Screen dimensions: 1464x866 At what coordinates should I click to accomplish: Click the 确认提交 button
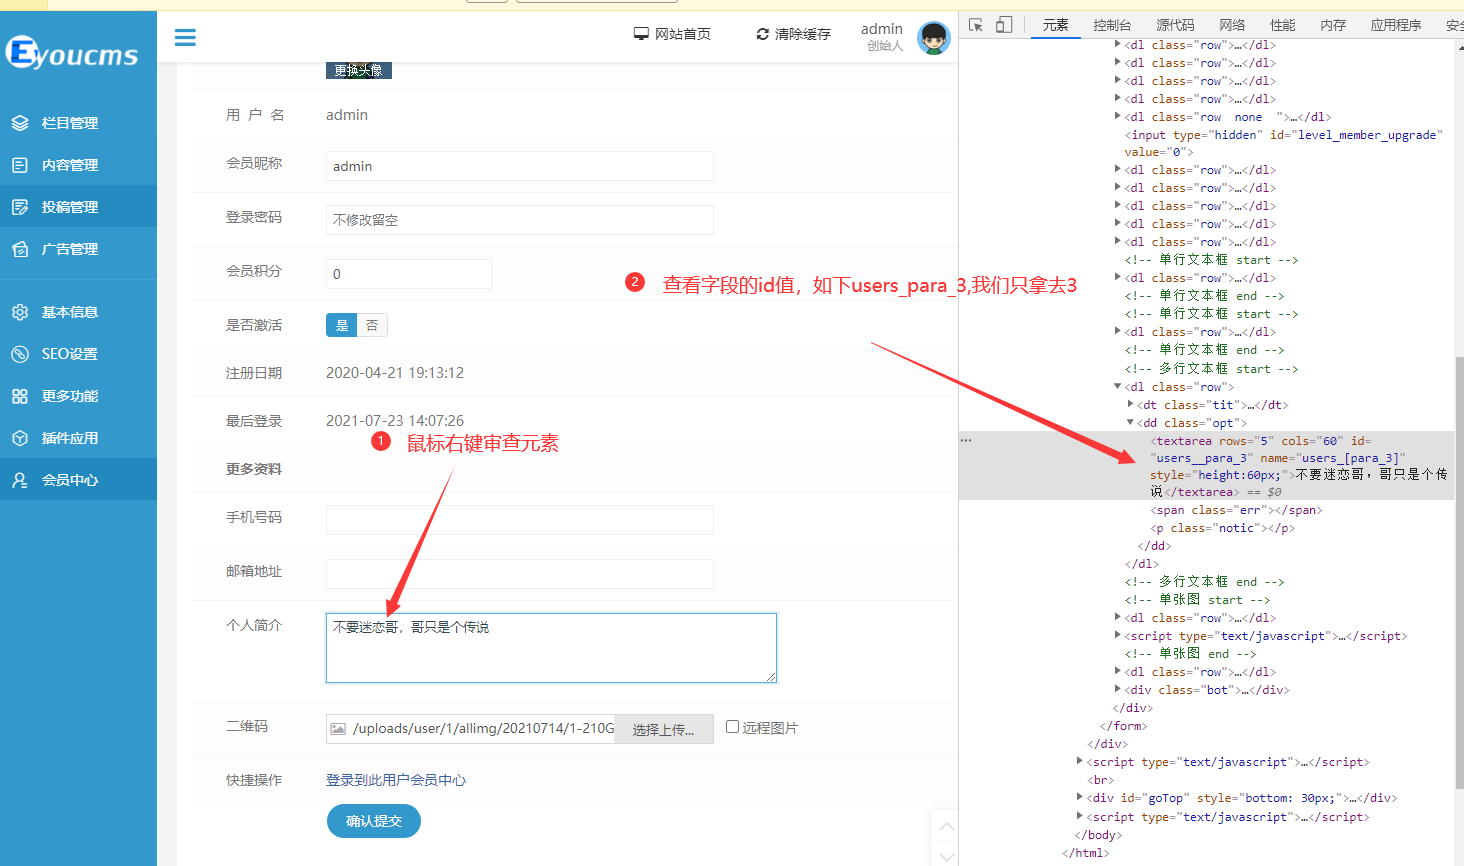374,821
